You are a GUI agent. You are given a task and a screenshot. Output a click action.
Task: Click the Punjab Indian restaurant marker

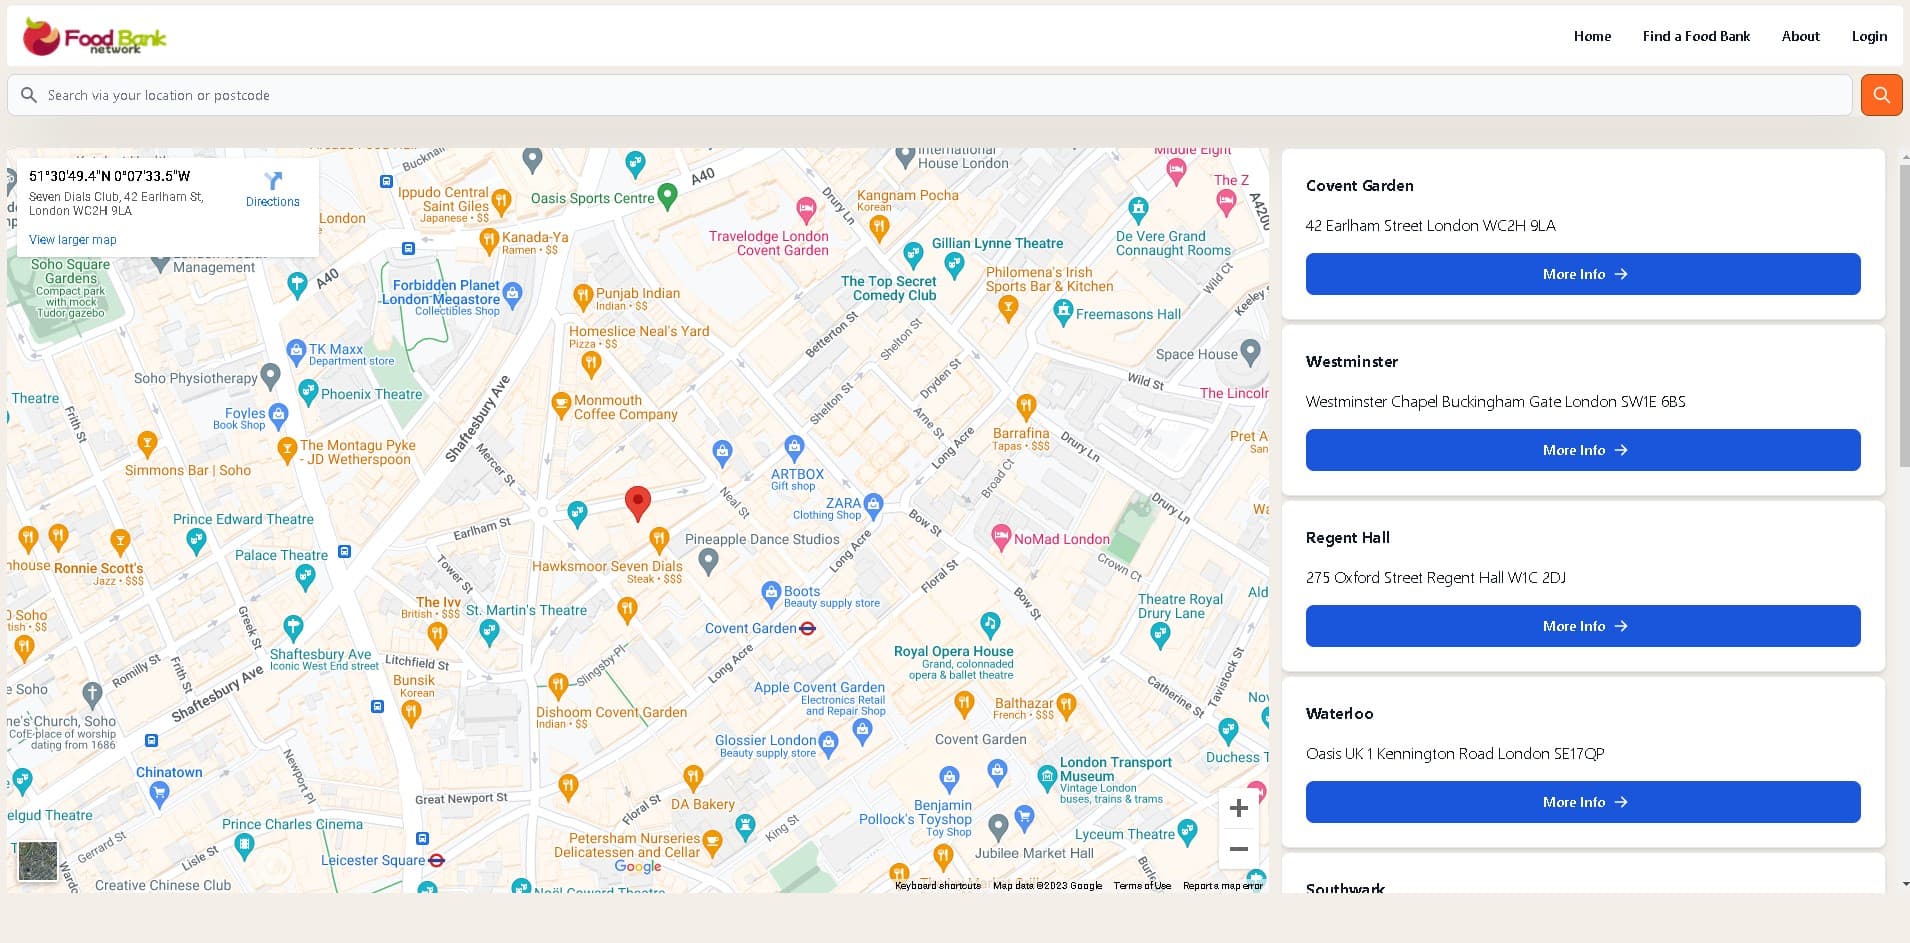tap(583, 296)
